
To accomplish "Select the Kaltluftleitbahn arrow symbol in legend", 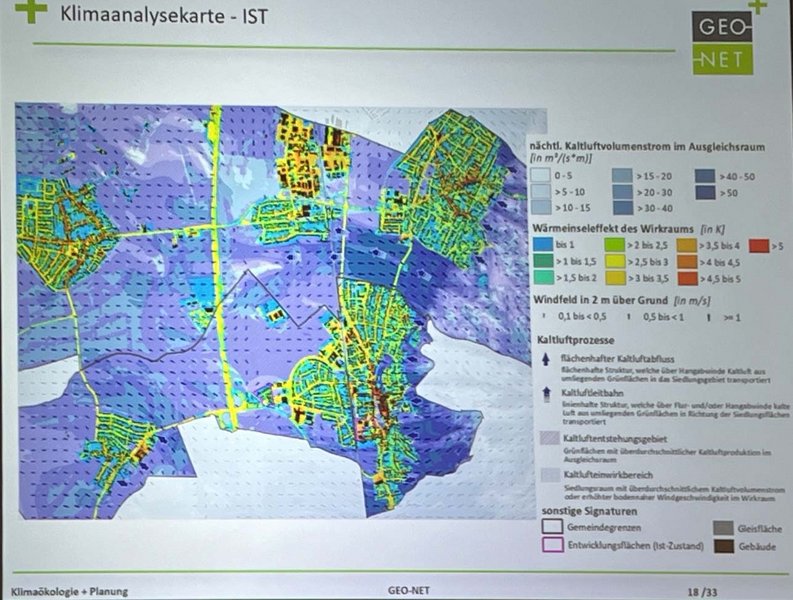I will click(x=546, y=395).
